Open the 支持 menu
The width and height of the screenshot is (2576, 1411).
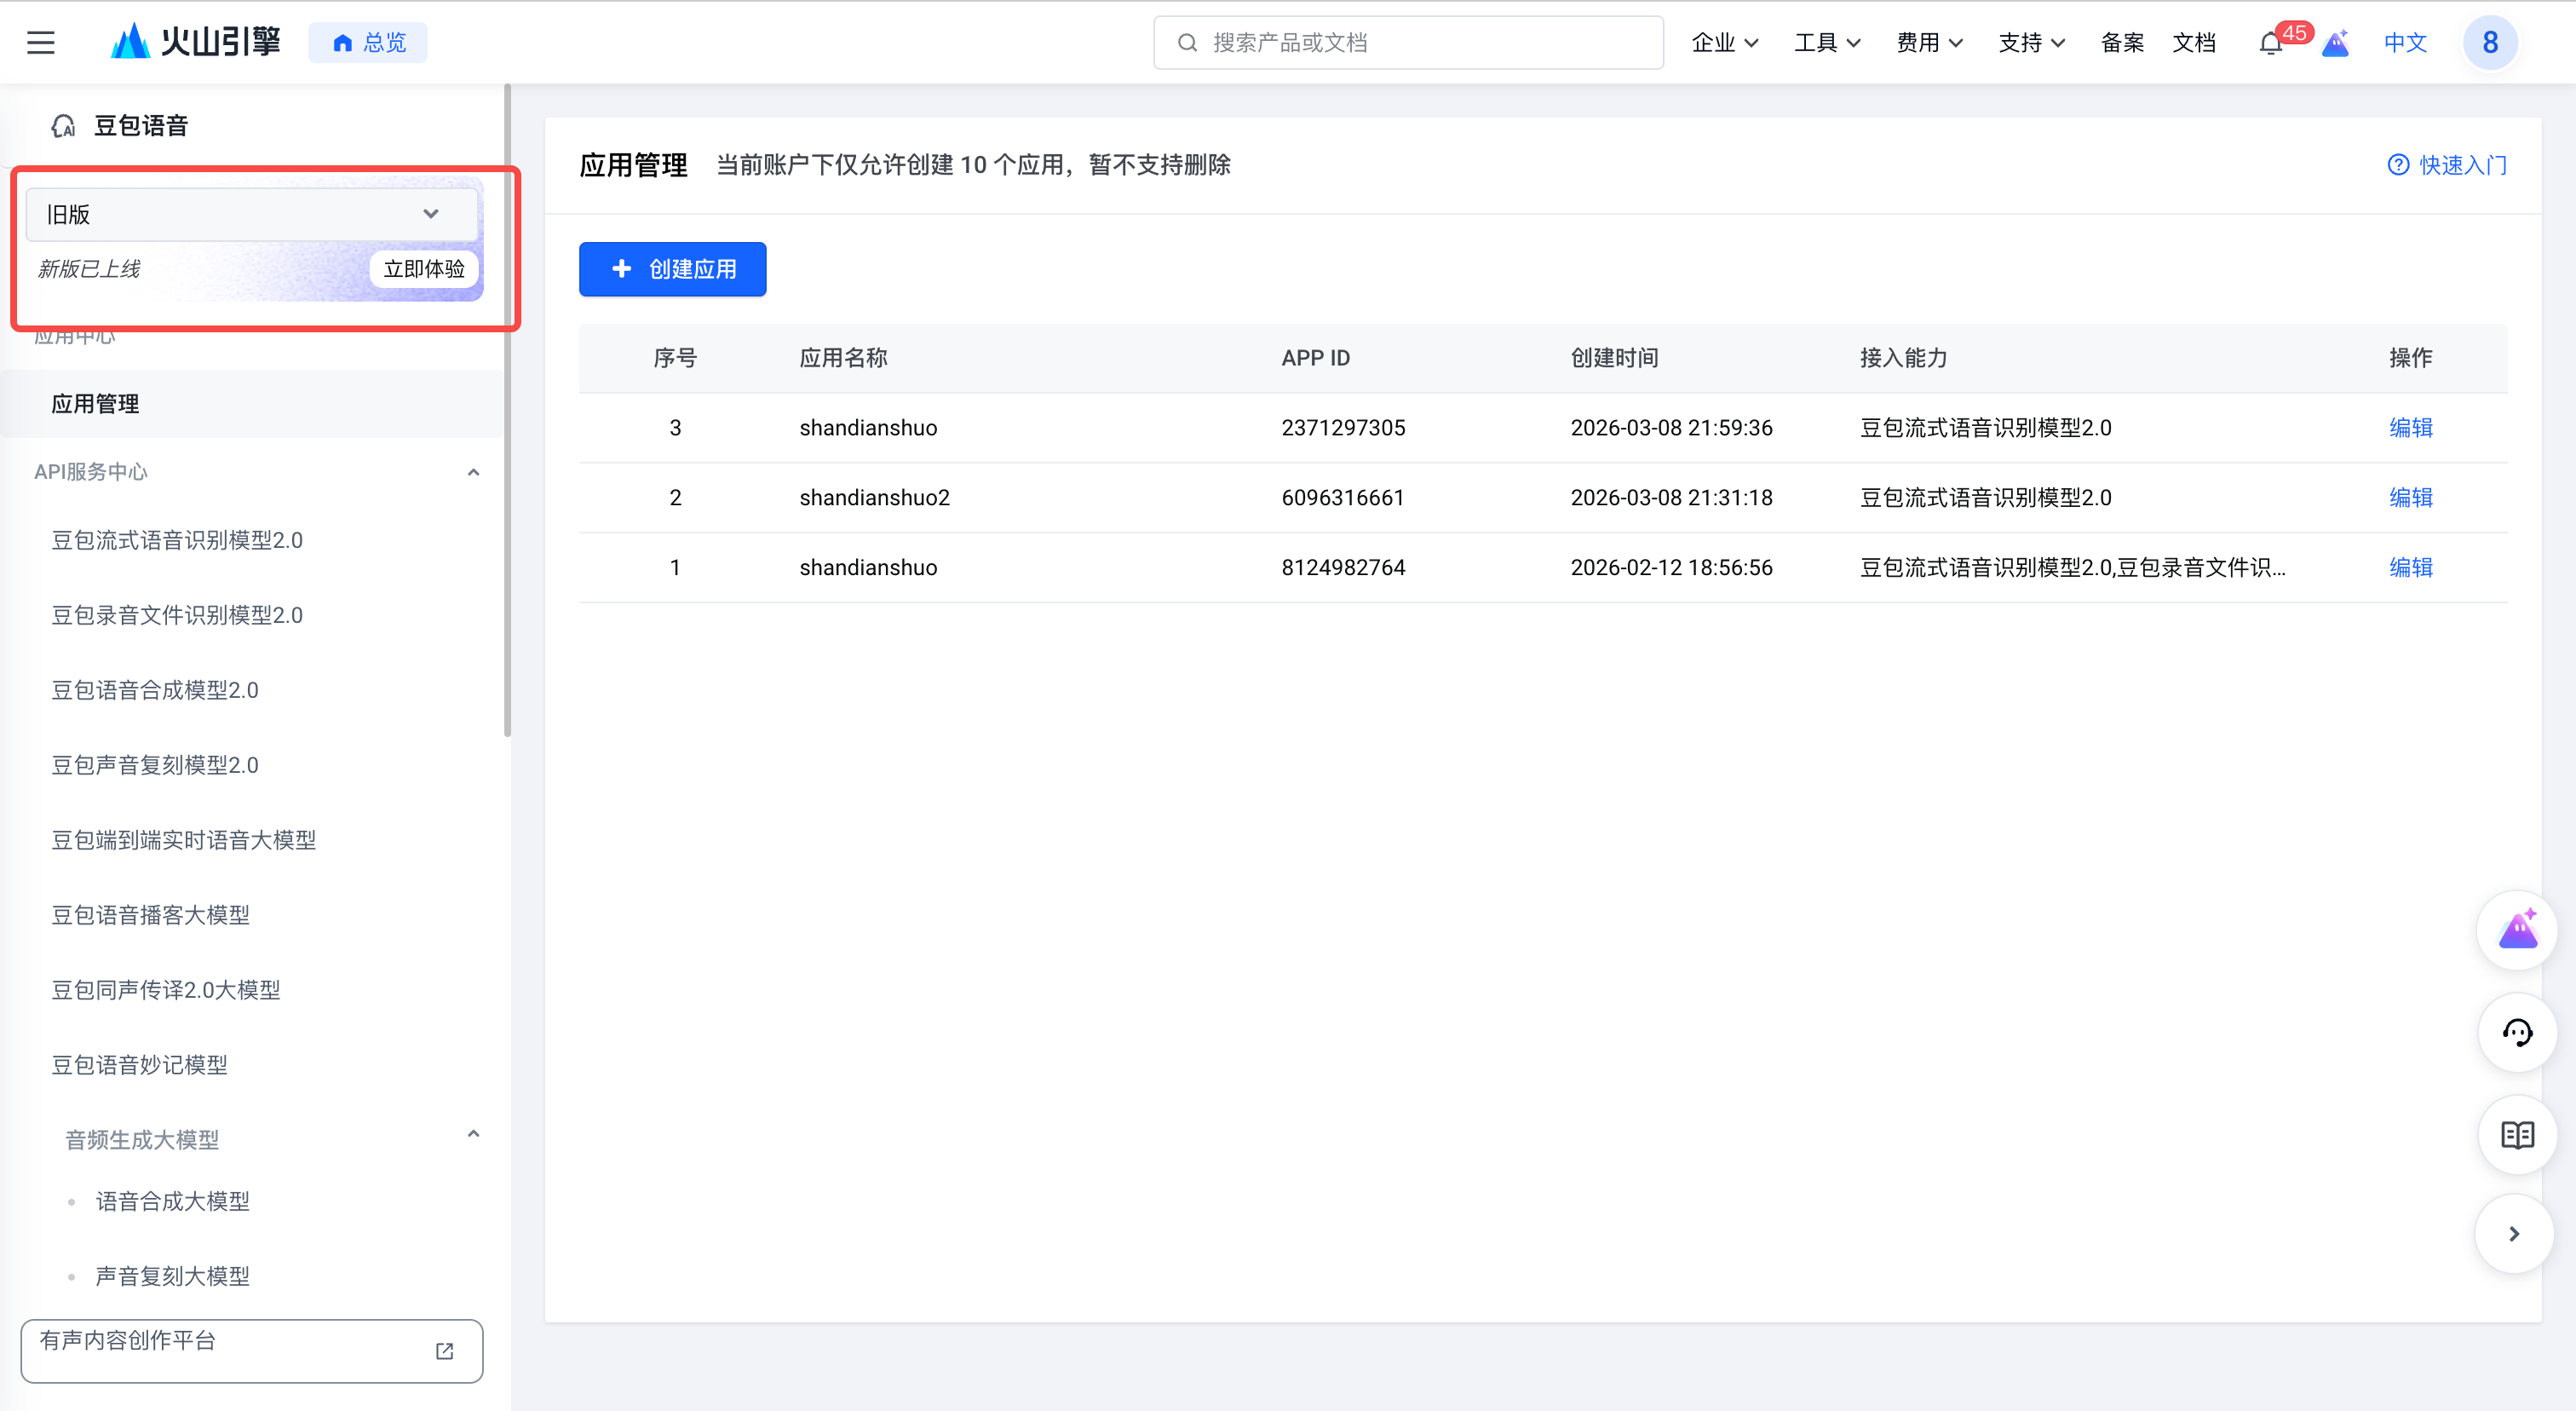(x=2030, y=42)
